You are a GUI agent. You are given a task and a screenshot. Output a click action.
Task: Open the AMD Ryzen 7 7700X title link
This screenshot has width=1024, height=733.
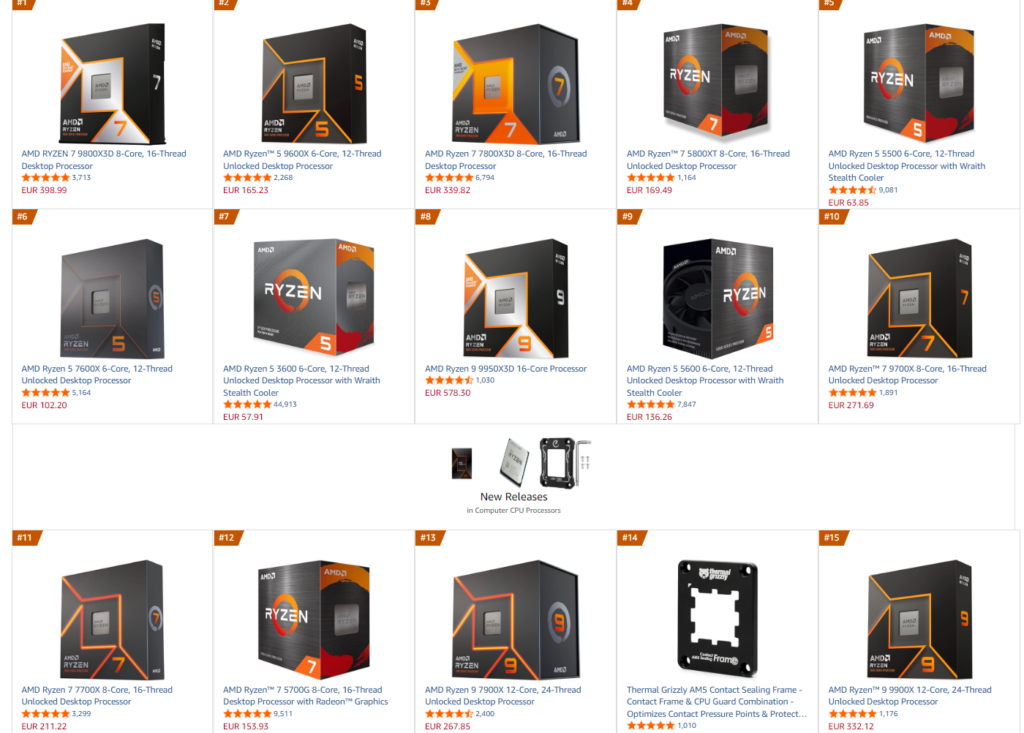click(97, 695)
